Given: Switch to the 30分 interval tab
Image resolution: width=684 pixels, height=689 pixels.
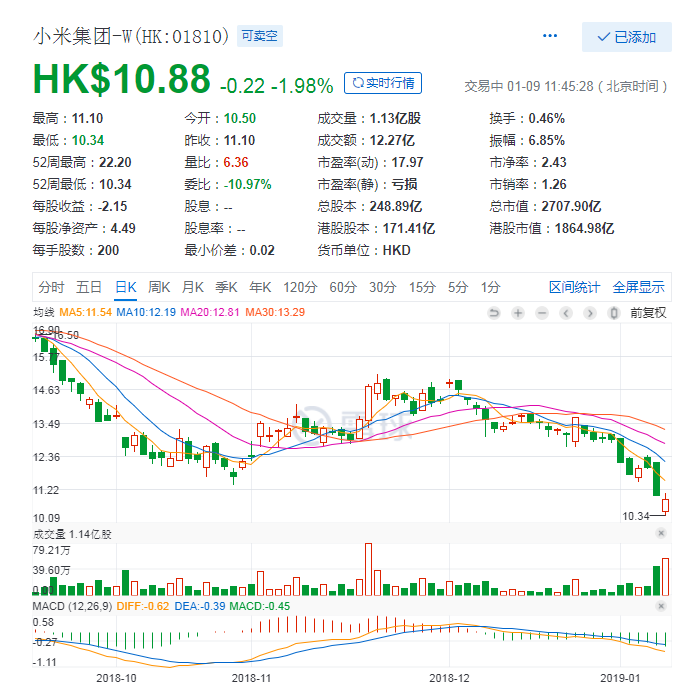Looking at the screenshot, I should click(383, 287).
